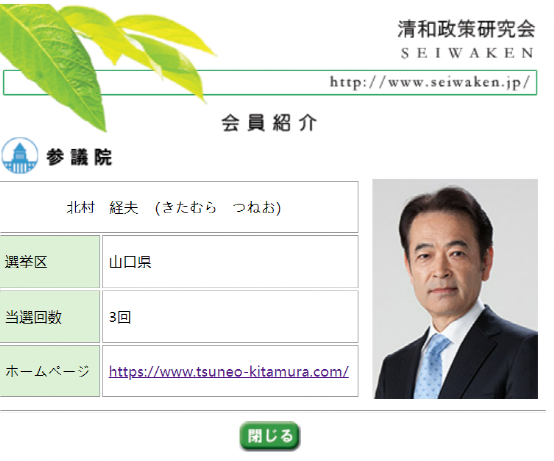The image size is (554, 461).
Task: Click the ホームページ label cell
Action: pos(49,371)
